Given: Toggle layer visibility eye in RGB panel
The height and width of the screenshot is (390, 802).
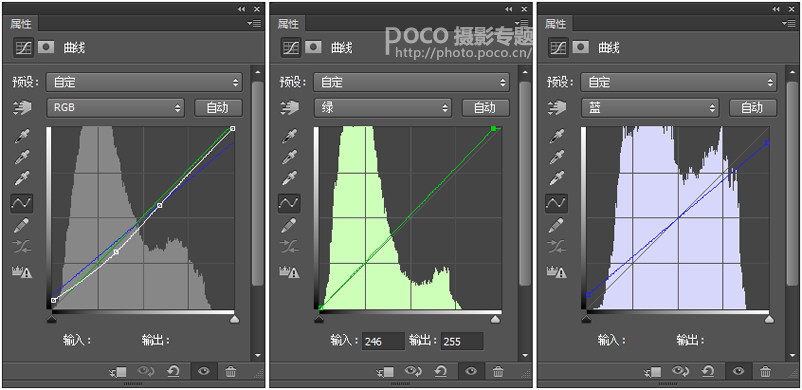Looking at the screenshot, I should click(204, 372).
